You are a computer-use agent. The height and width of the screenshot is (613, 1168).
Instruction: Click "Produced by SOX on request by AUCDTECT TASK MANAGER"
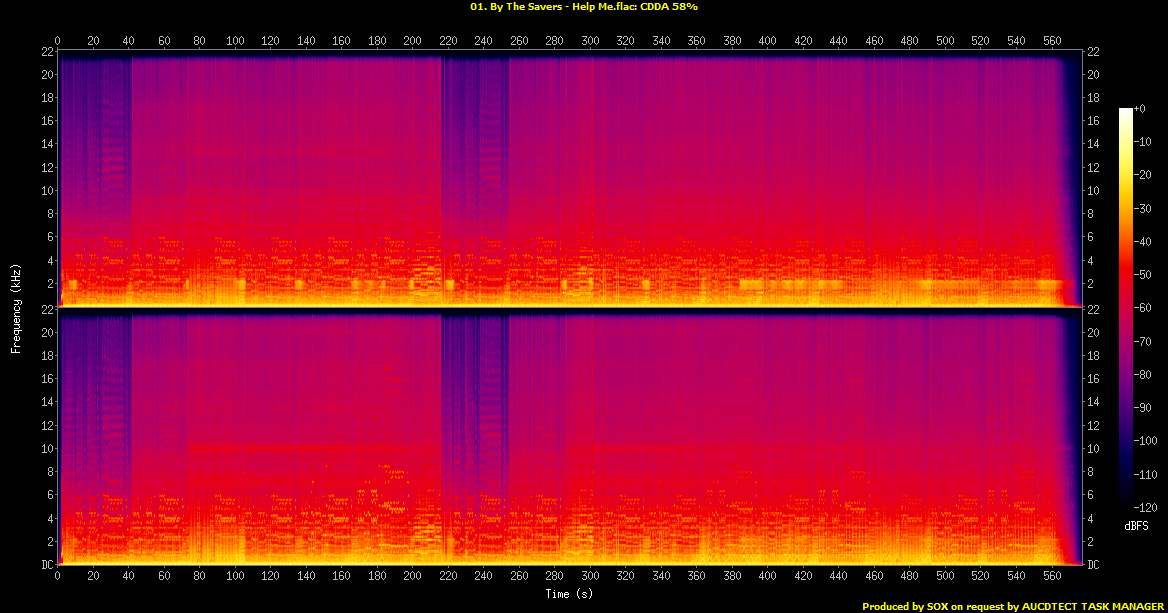coord(1013,607)
